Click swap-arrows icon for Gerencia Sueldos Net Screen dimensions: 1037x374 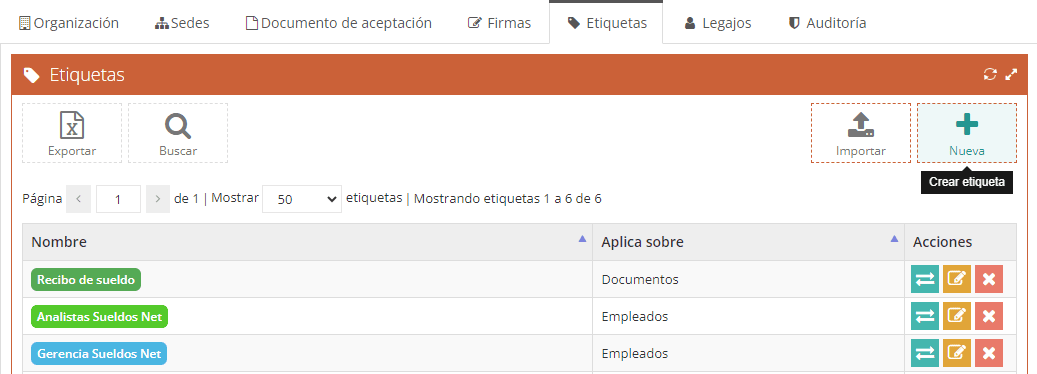[x=925, y=354]
